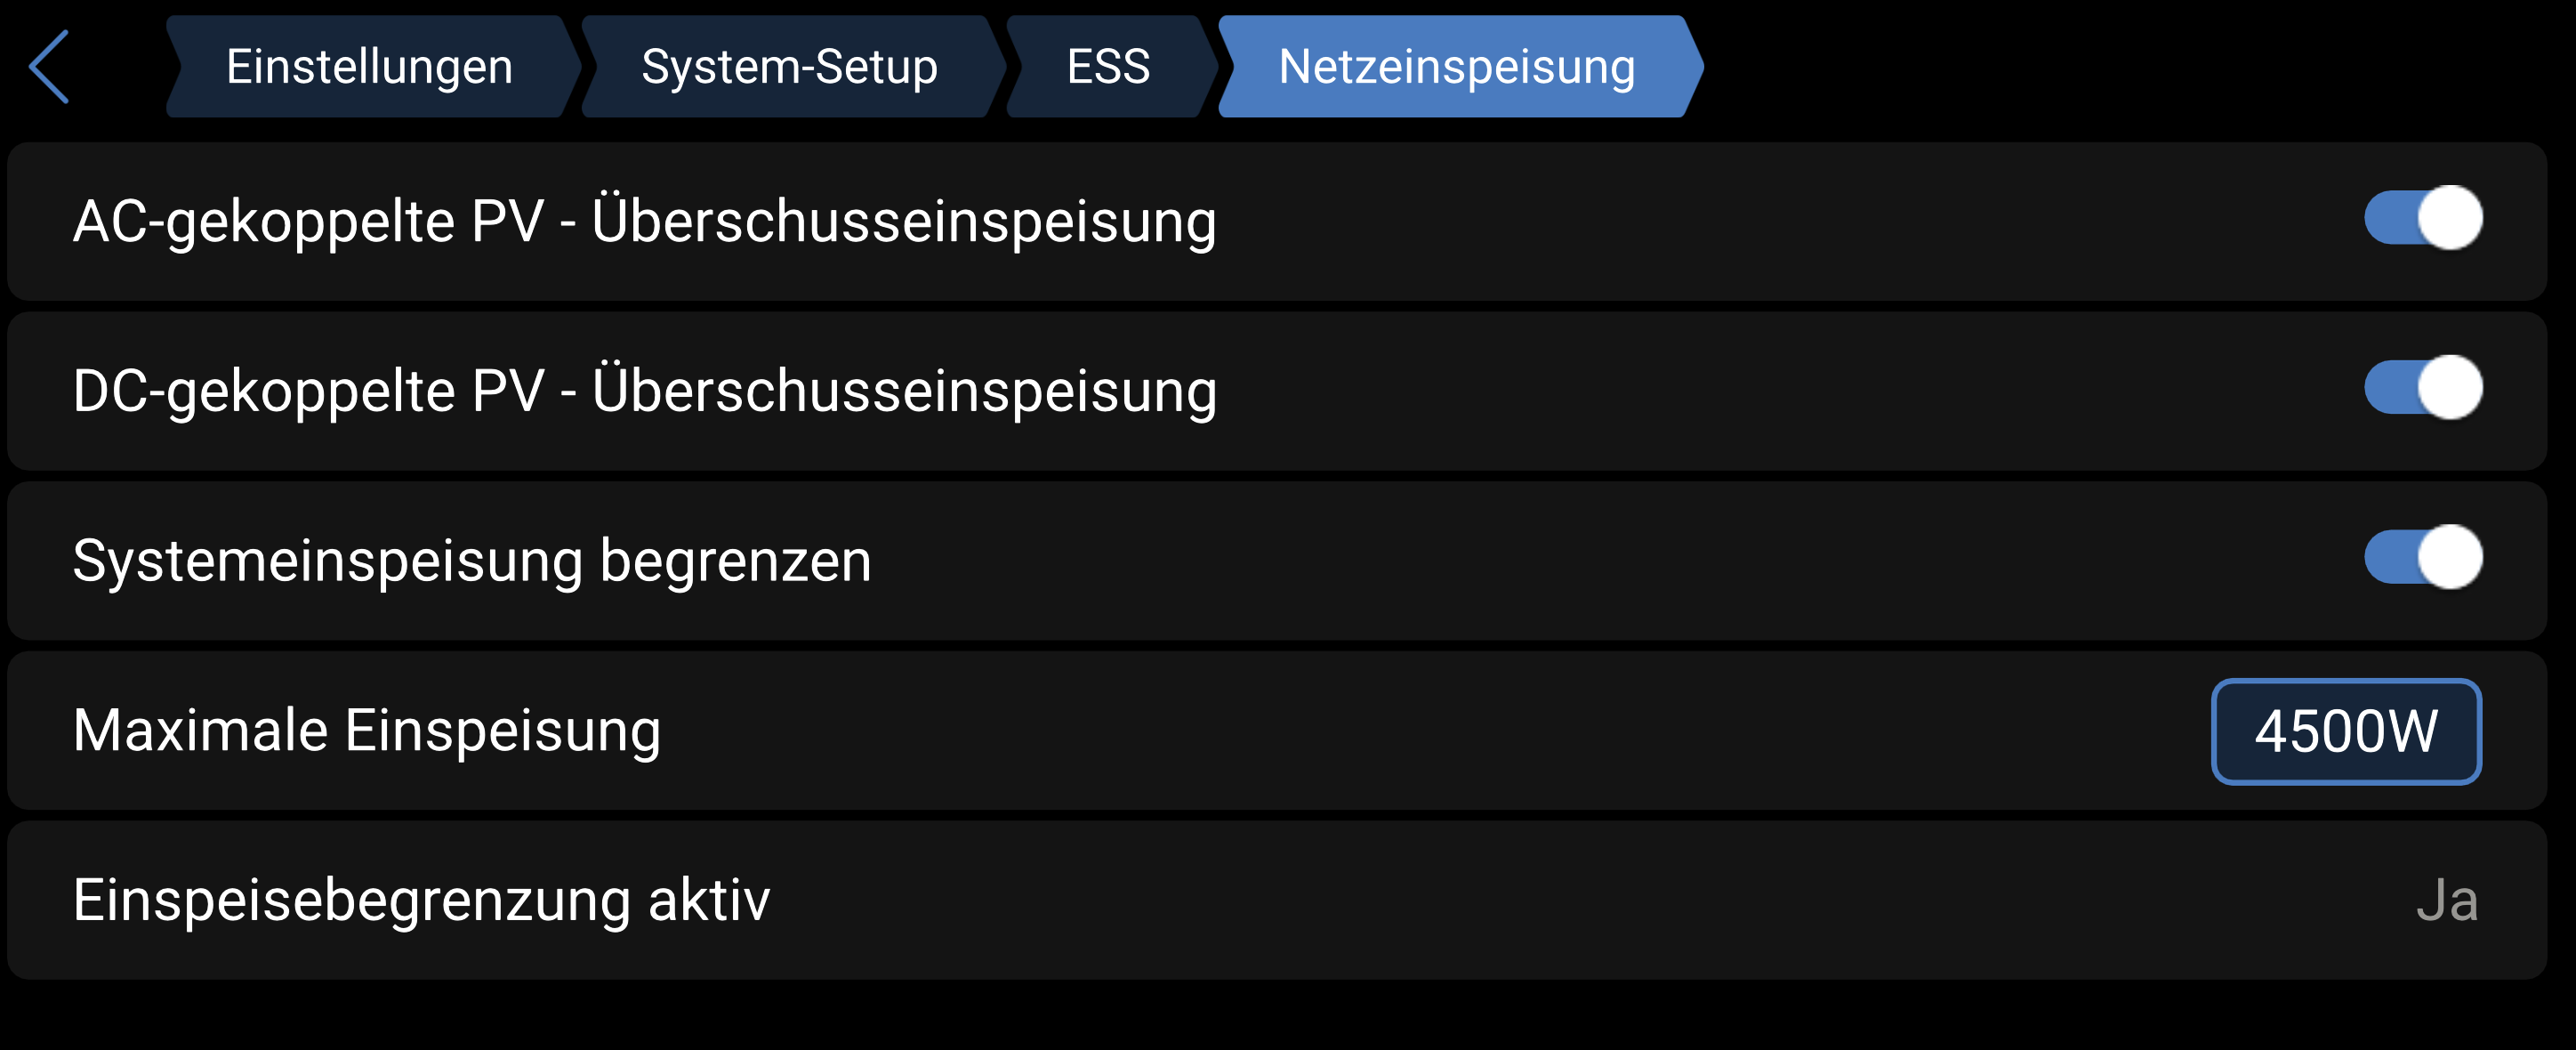
Task: Toggle DC-gekoppelte PV Überschusseinspeisung switch
Action: tap(2422, 388)
